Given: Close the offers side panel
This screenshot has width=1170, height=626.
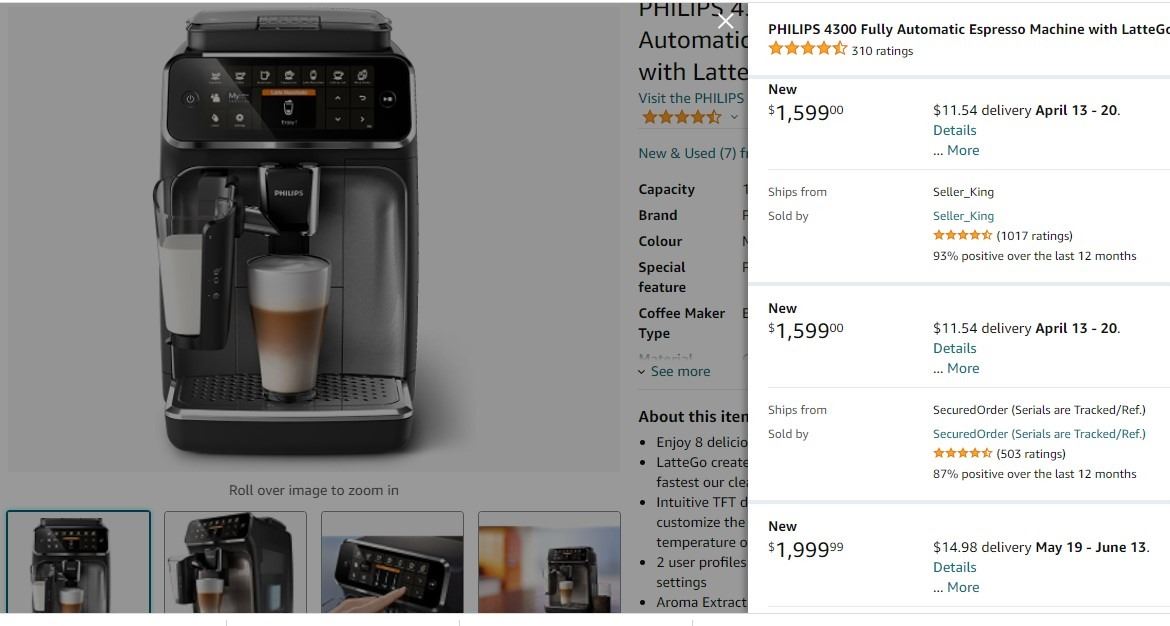Looking at the screenshot, I should pos(725,22).
